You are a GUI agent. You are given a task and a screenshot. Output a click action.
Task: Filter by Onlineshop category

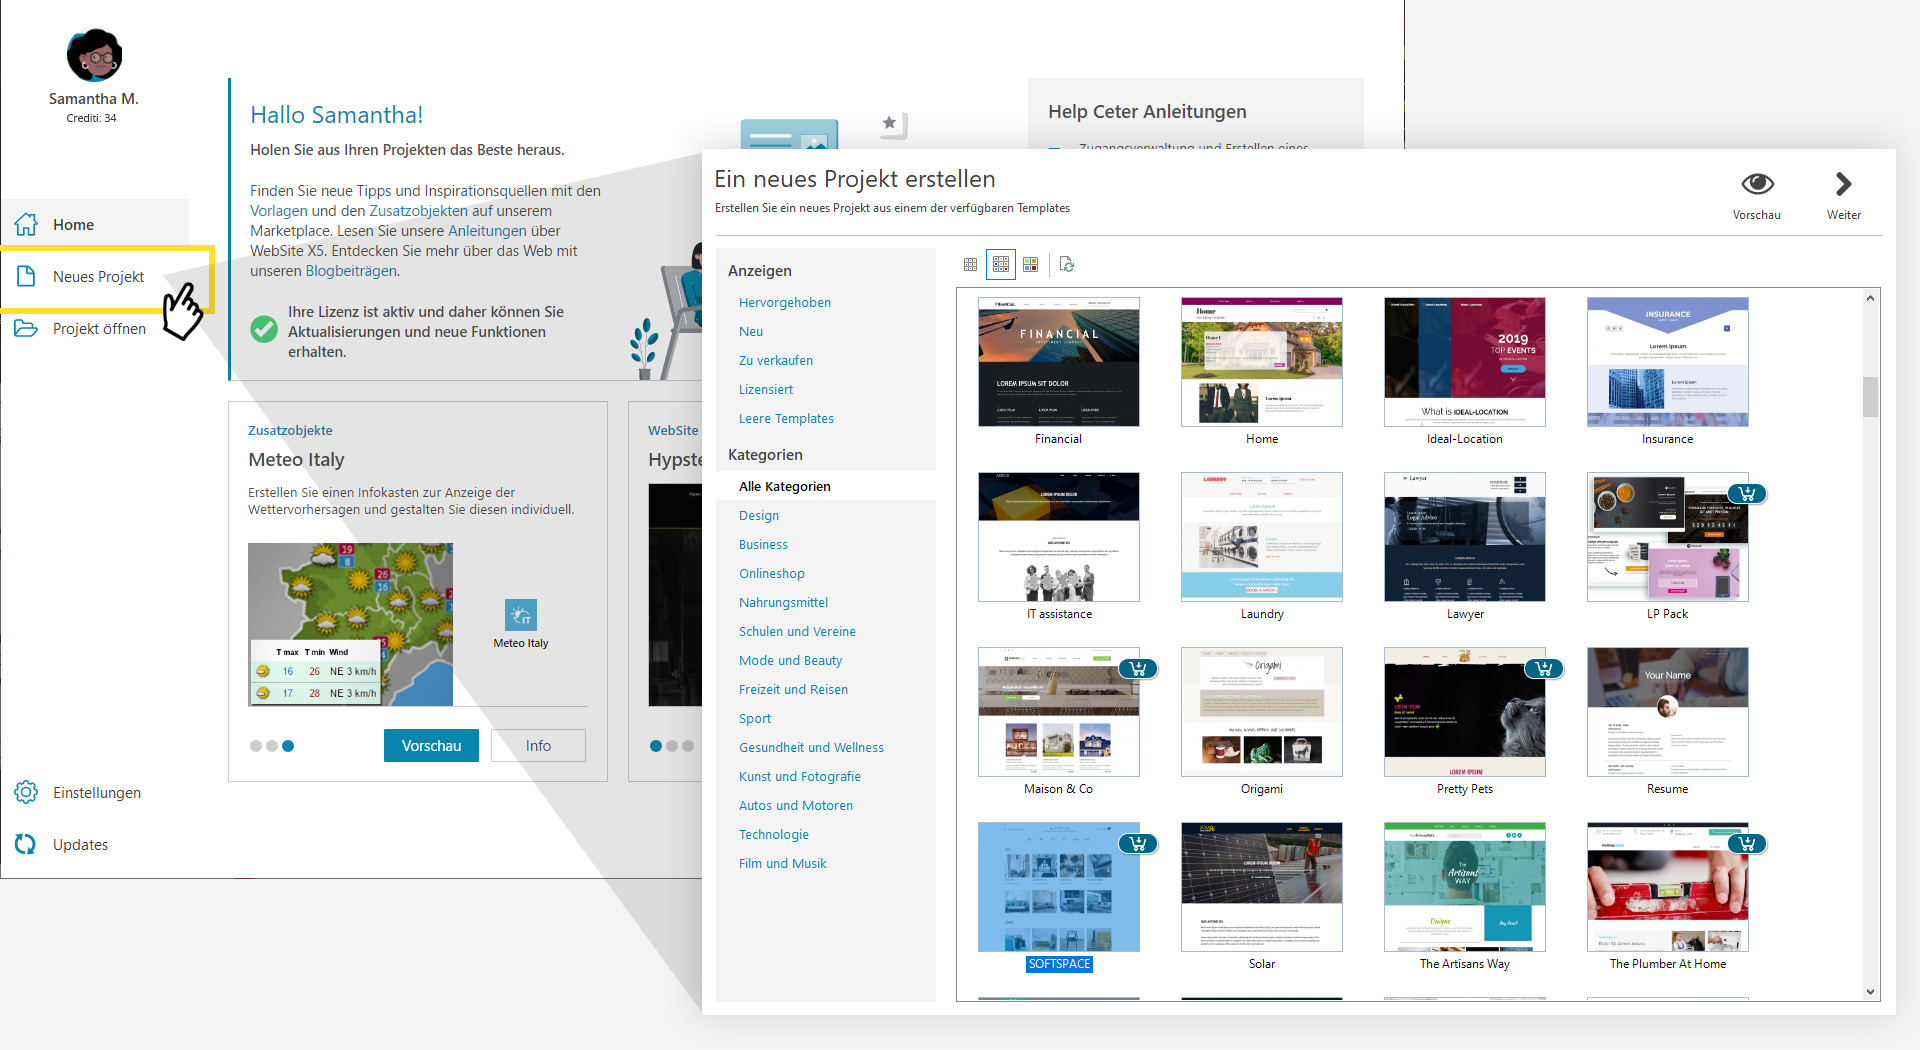(772, 574)
